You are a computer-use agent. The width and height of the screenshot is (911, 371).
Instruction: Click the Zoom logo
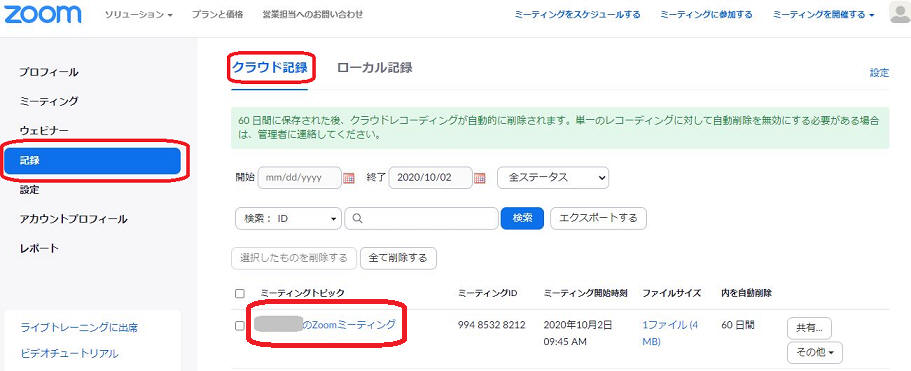[44, 14]
